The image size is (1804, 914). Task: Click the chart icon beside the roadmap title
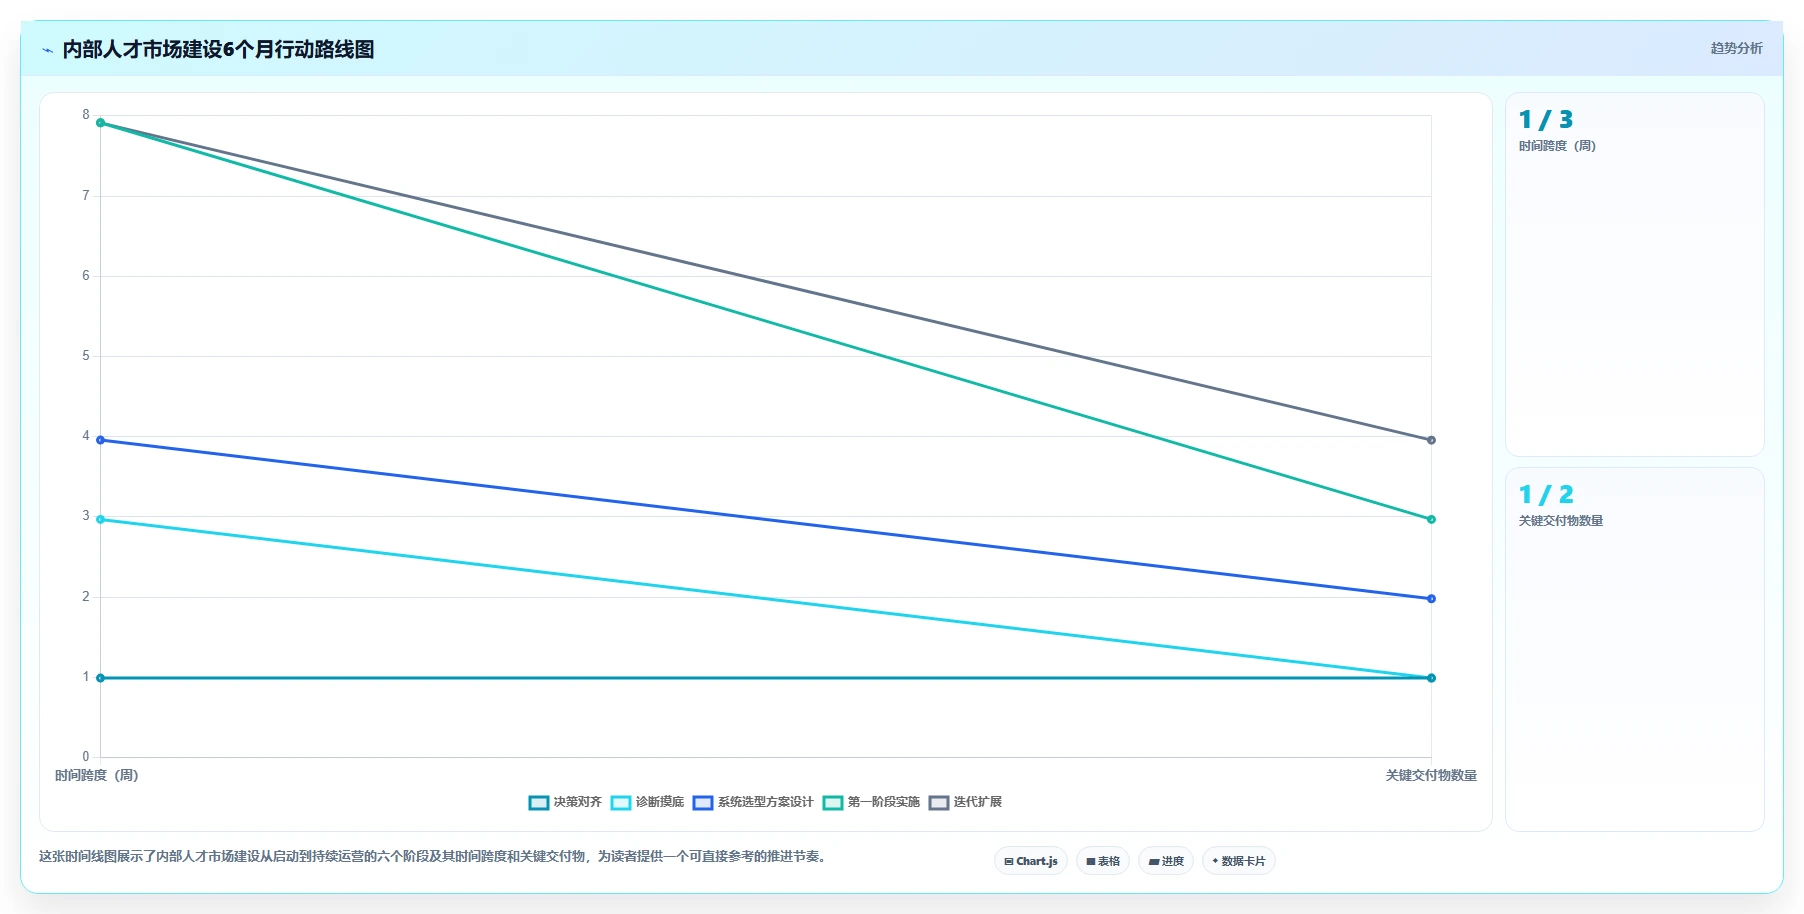click(x=47, y=50)
